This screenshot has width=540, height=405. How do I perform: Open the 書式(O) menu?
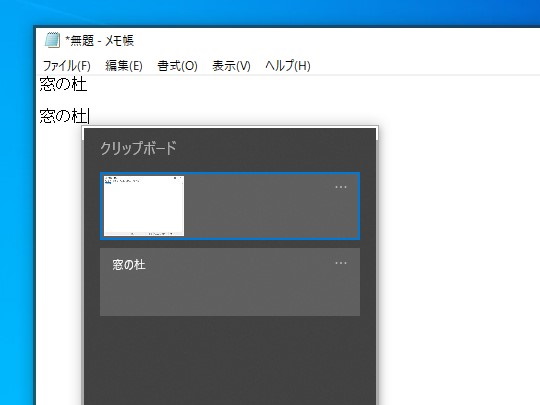(177, 65)
